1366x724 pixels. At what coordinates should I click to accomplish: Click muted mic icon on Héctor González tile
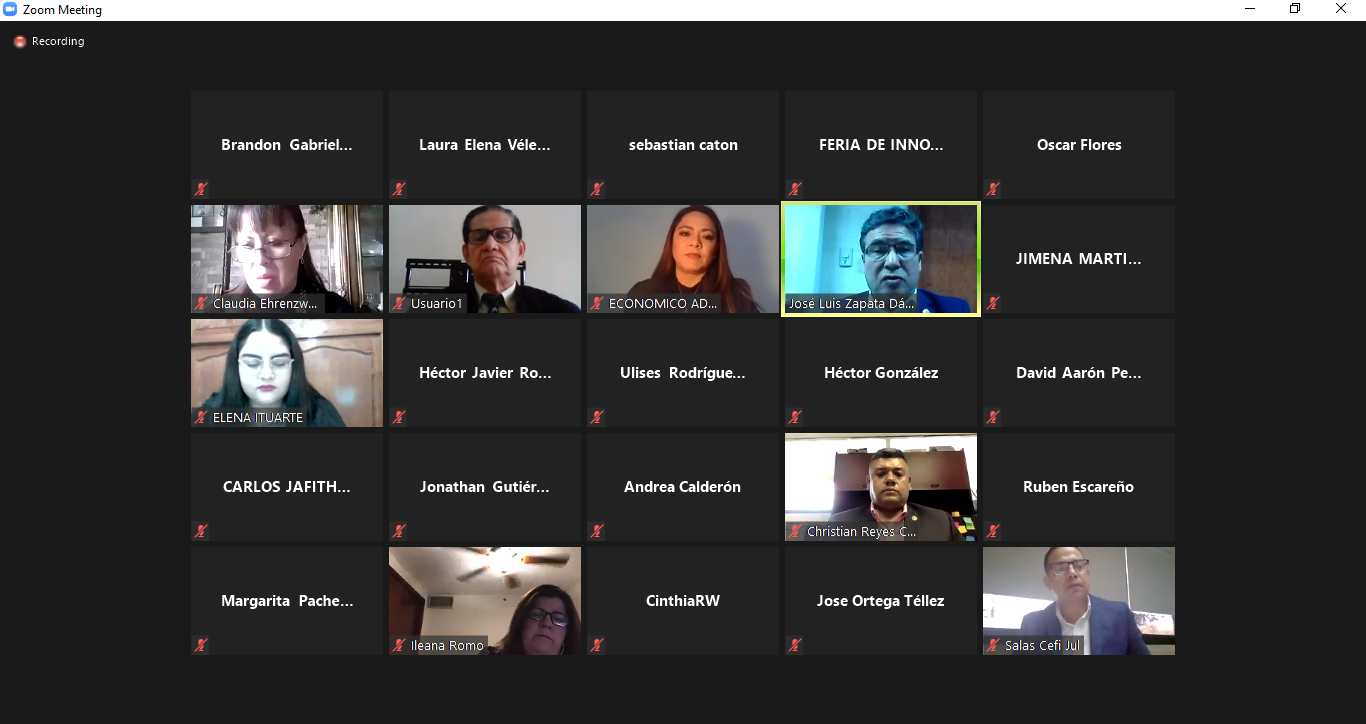point(795,417)
